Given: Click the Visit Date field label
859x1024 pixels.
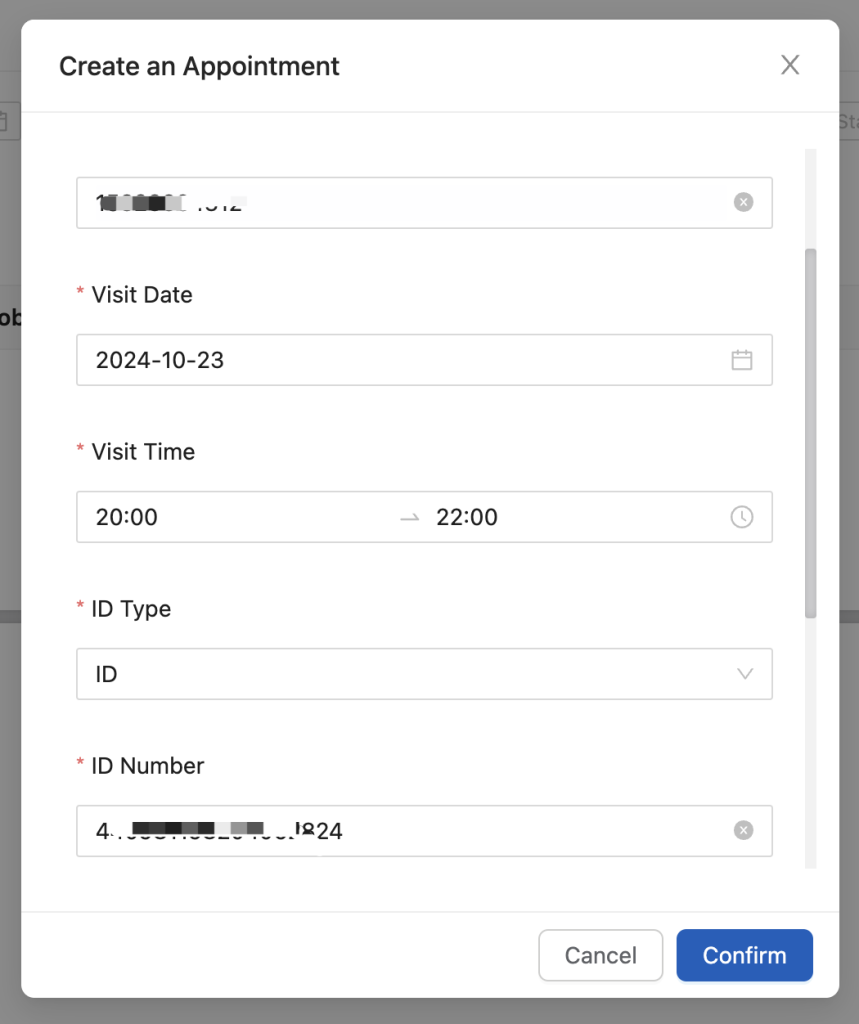Looking at the screenshot, I should 142,295.
